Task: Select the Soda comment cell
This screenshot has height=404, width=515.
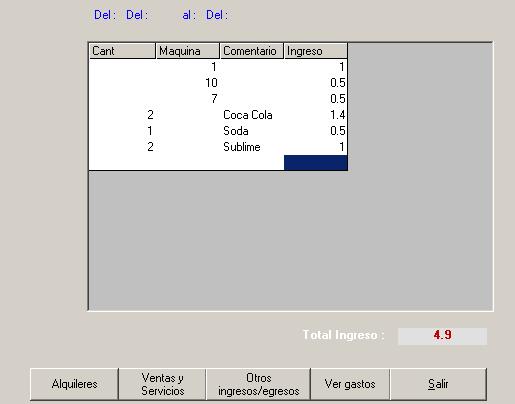Action: (x=252, y=131)
